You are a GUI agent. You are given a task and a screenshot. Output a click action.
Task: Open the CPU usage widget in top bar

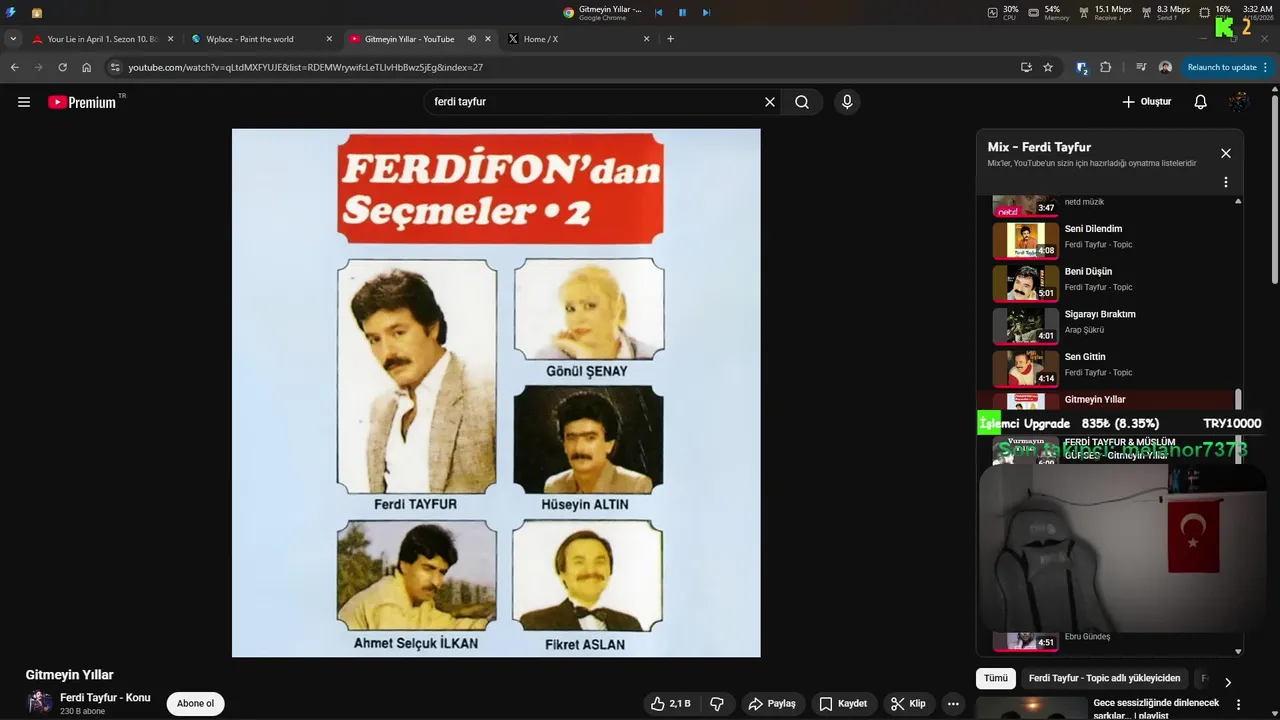pos(1003,13)
